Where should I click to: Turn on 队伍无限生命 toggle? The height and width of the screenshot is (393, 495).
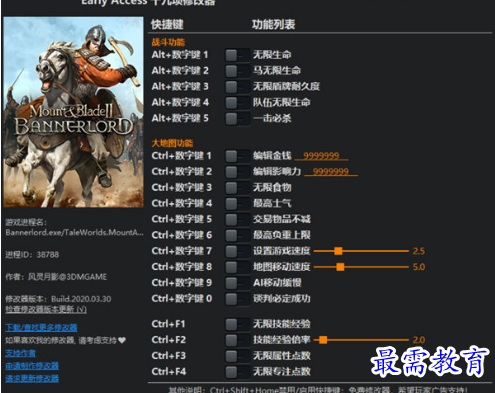pyautogui.click(x=237, y=102)
